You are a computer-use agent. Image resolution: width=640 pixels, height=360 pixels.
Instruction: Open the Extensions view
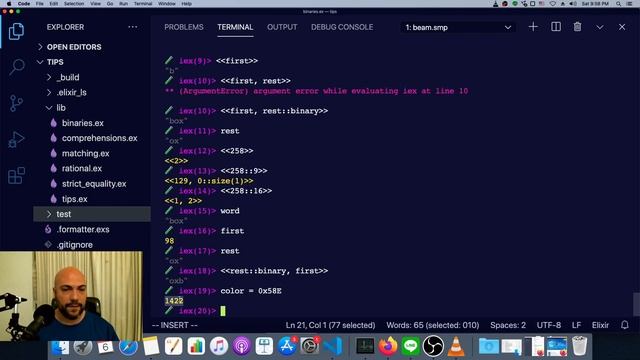[x=16, y=176]
